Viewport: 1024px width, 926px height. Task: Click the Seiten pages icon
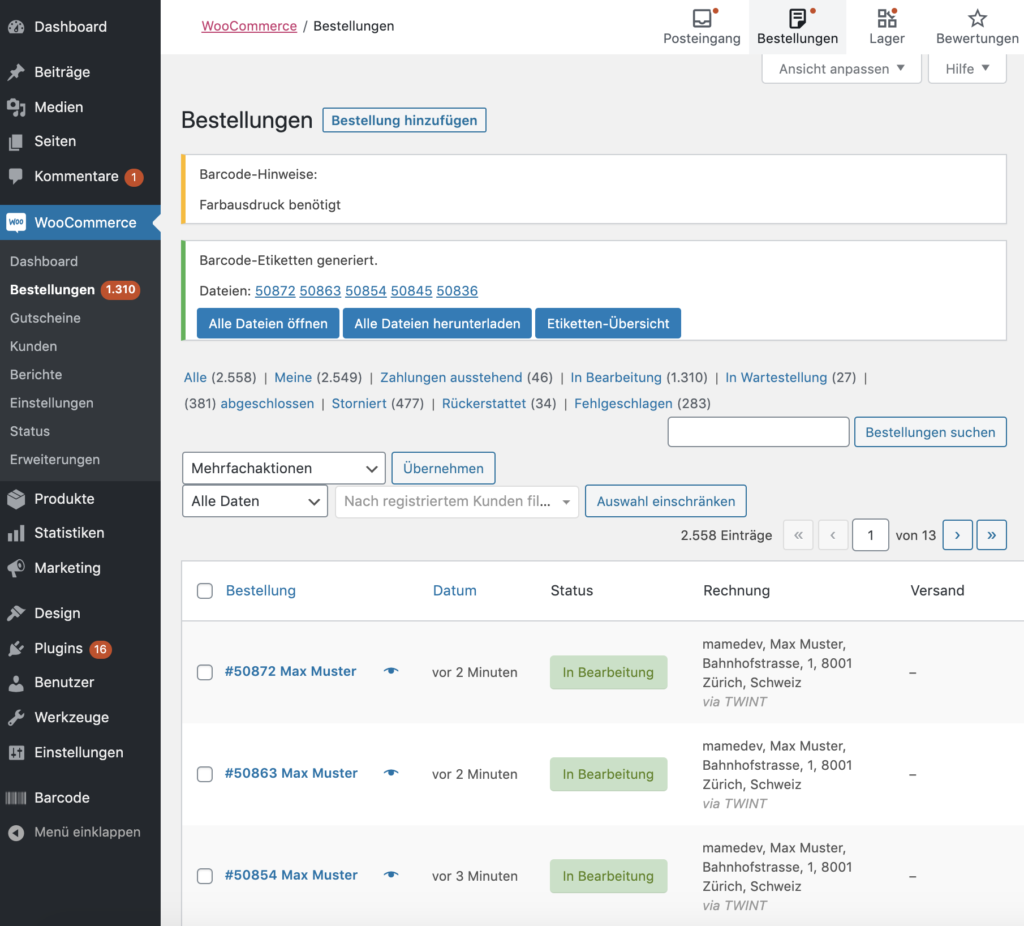(x=16, y=142)
